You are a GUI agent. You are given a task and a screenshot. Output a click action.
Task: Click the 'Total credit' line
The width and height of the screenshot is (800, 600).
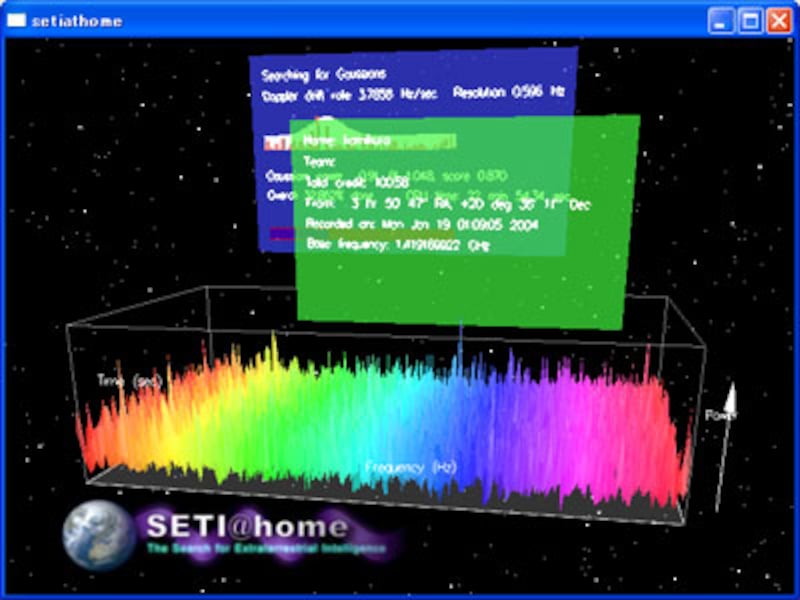(357, 182)
